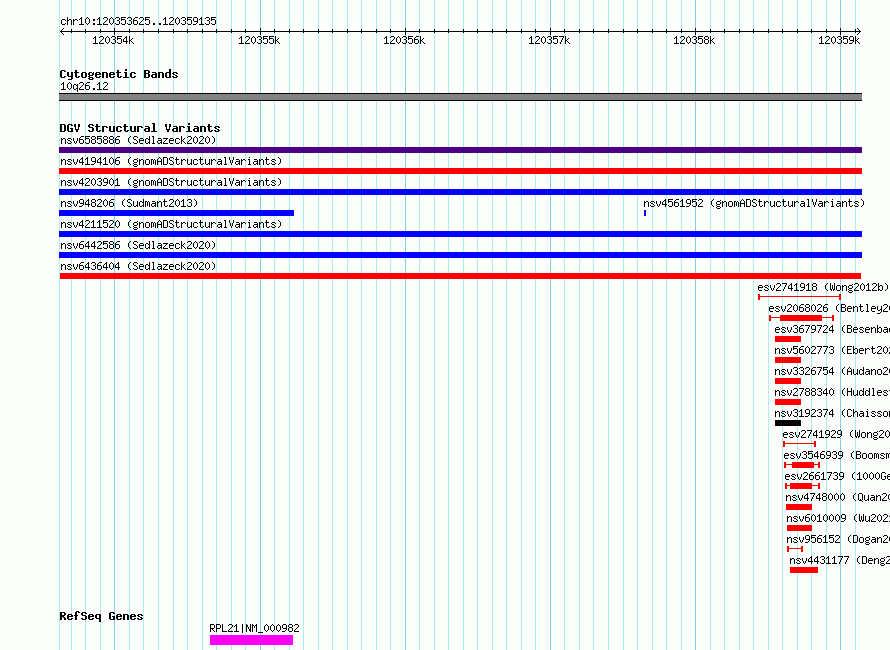Click the esv2741929 red interval line
Screen dimensions: 890x650
(x=799, y=444)
